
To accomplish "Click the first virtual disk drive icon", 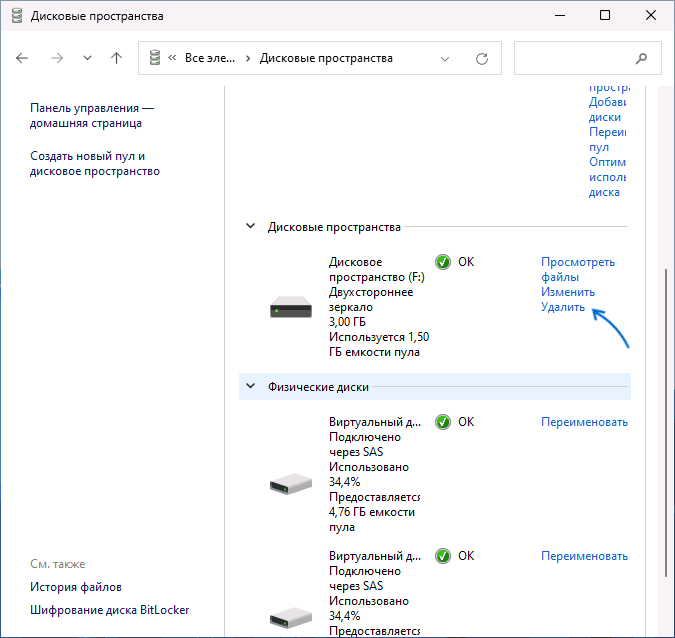I will tap(291, 484).
